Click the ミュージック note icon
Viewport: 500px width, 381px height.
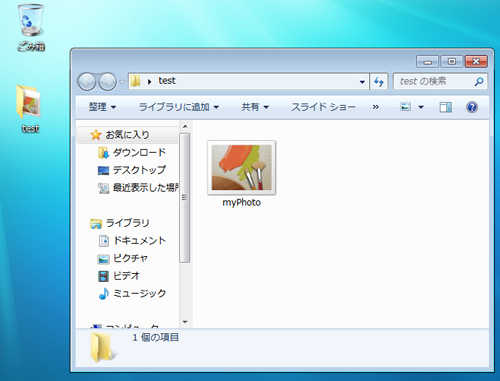pyautogui.click(x=104, y=294)
